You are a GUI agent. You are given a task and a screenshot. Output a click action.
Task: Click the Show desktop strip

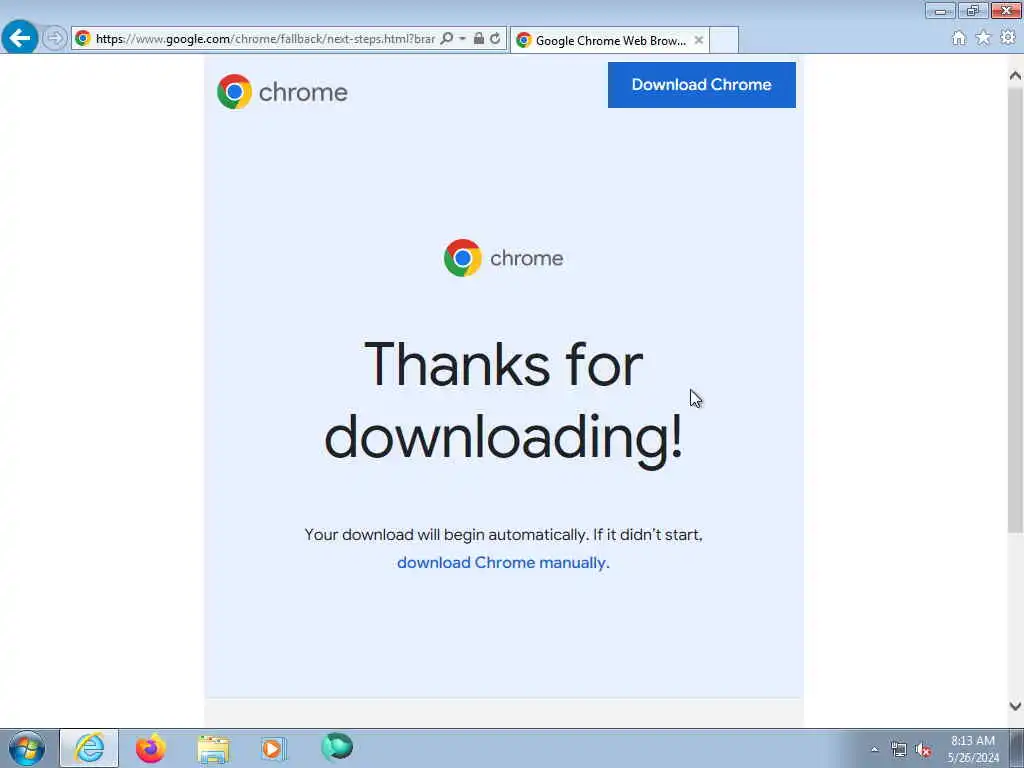(1017, 748)
